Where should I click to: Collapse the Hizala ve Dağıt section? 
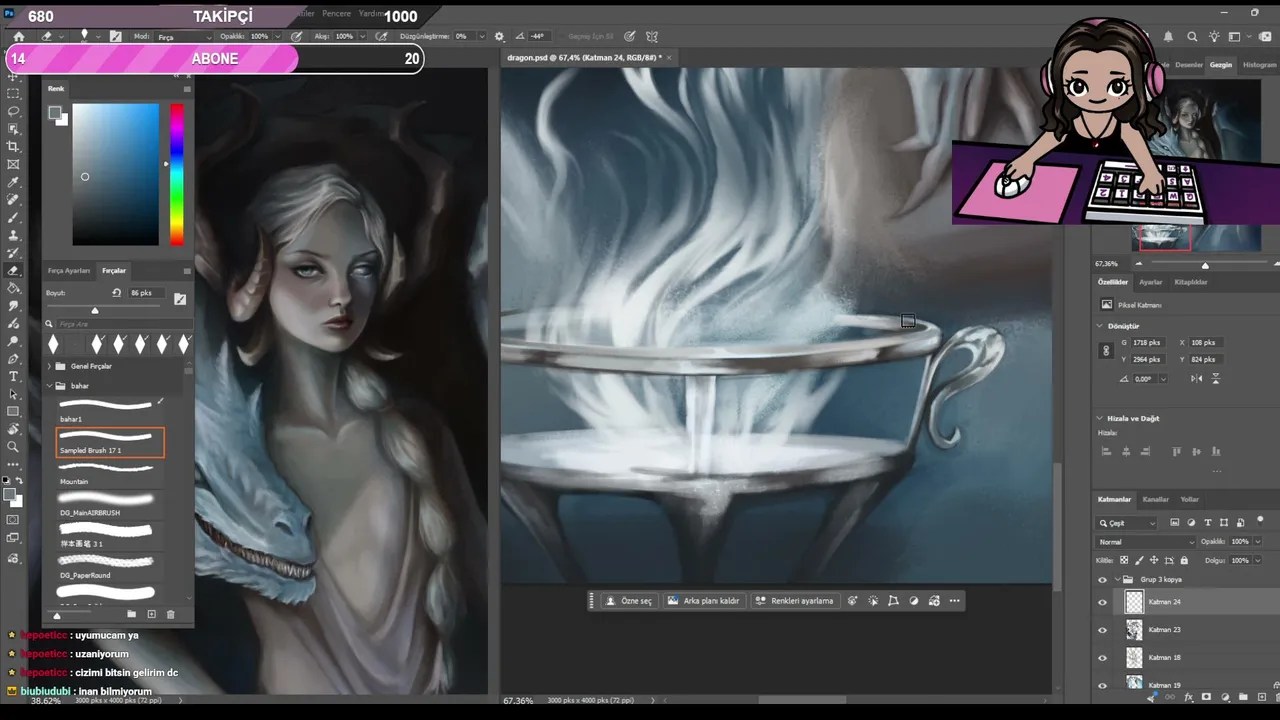[1100, 418]
